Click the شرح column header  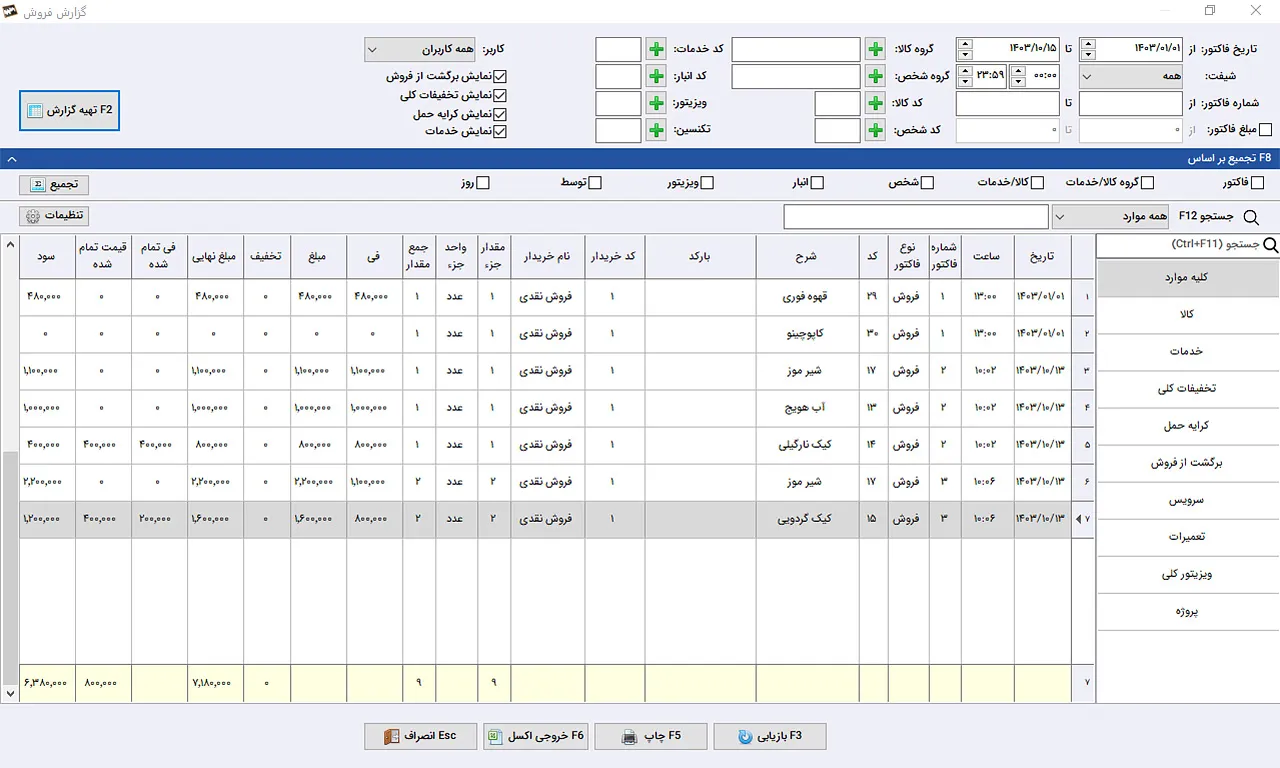point(807,256)
